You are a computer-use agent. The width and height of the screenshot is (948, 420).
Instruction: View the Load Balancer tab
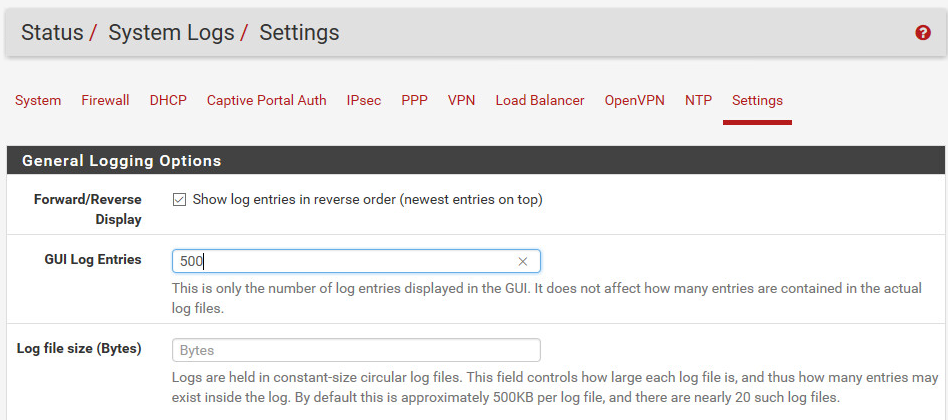click(540, 100)
